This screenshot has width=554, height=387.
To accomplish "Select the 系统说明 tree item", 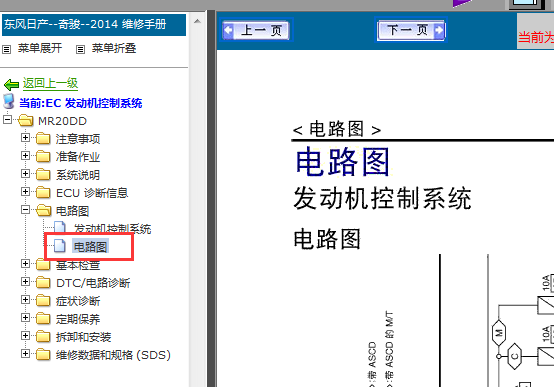I will click(78, 175).
